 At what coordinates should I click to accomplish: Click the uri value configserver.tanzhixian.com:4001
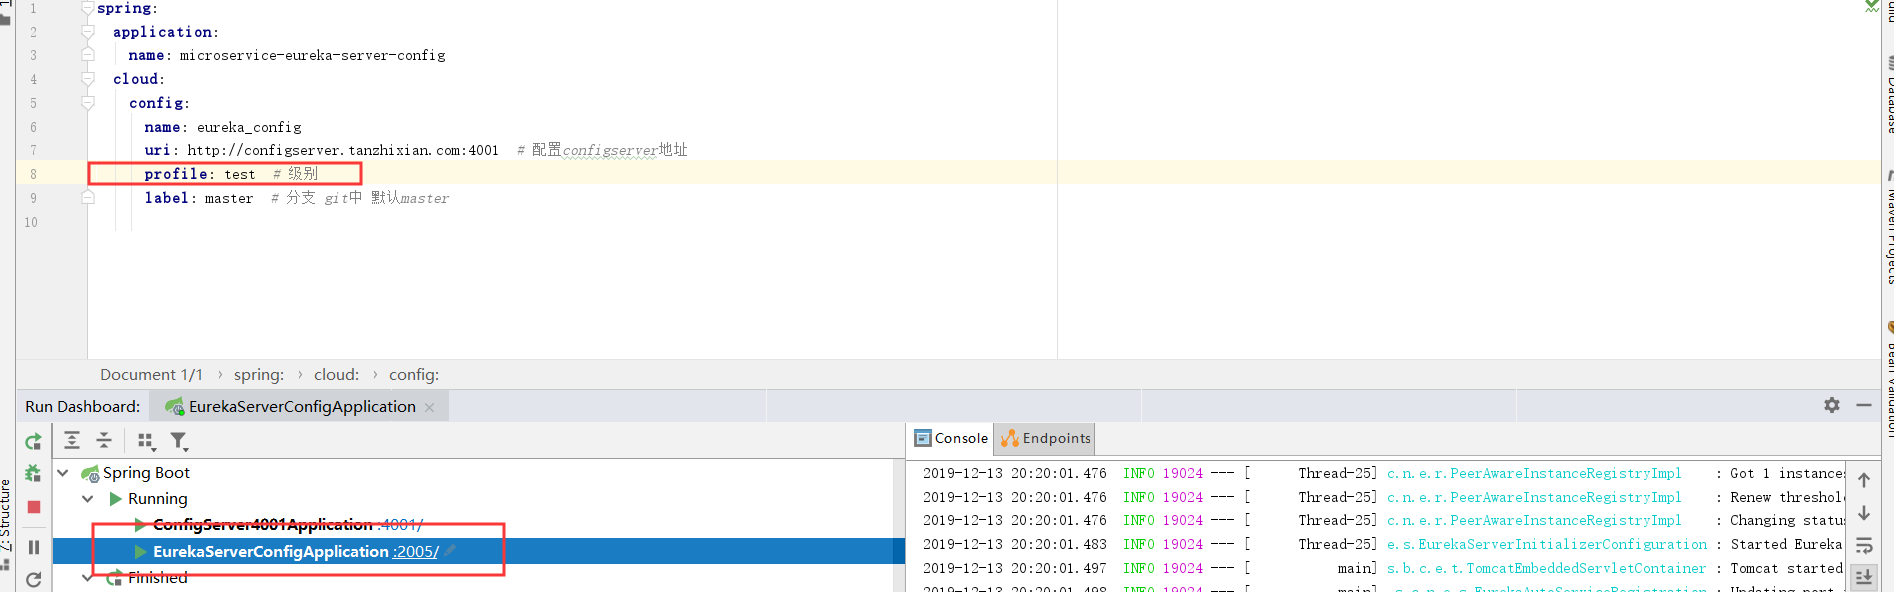pyautogui.click(x=343, y=150)
